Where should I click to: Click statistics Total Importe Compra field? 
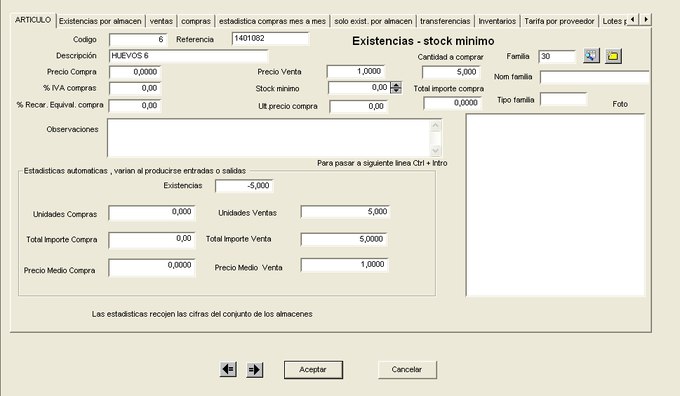(152, 240)
